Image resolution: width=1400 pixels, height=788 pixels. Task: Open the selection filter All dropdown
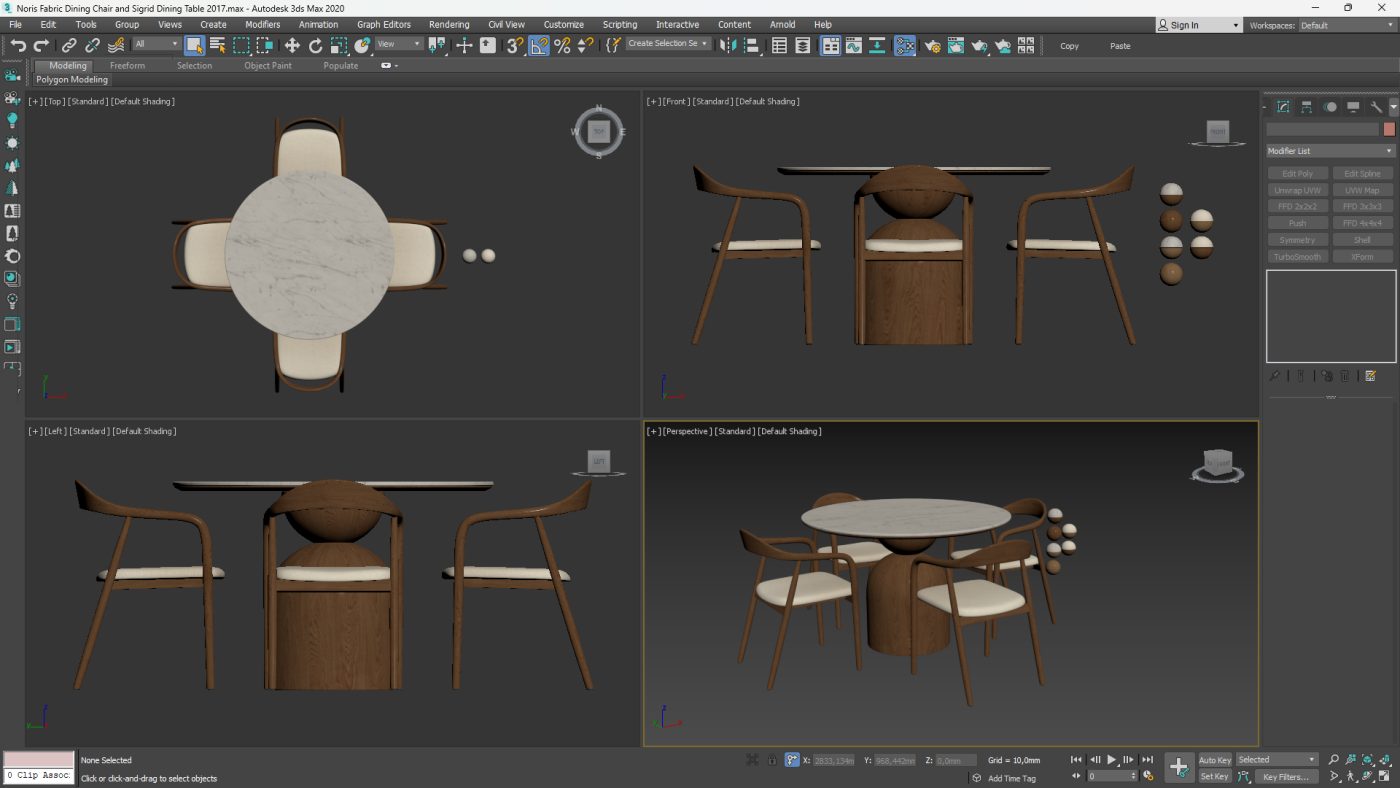(x=157, y=44)
